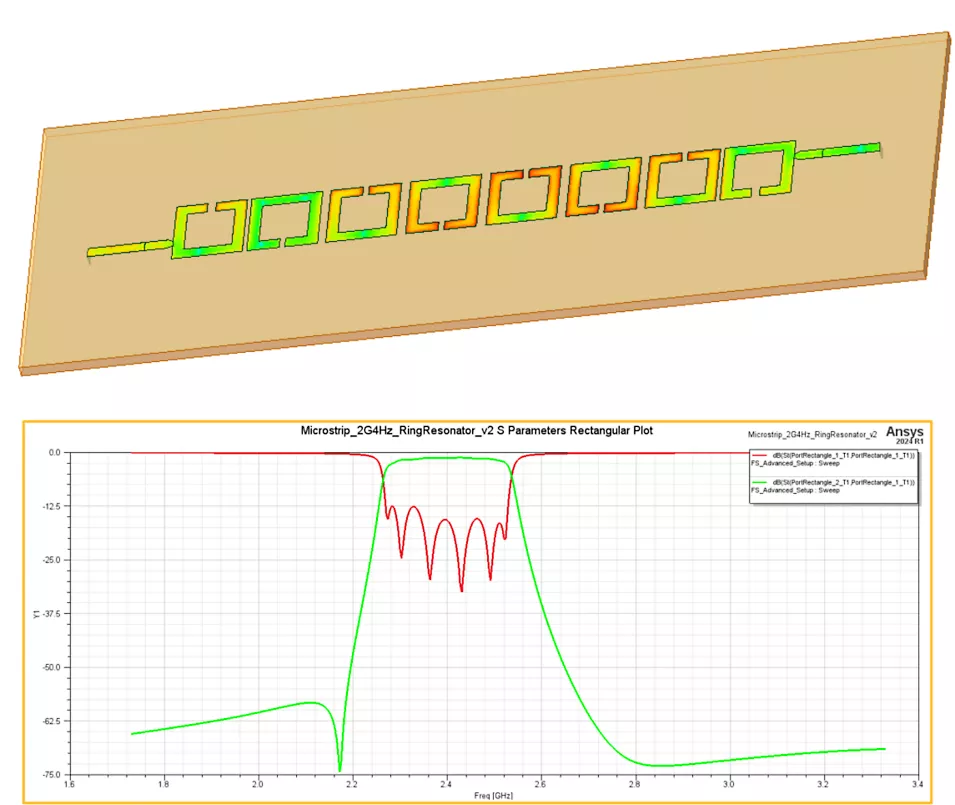955x805 pixels.
Task: Click the Ansys logo in the plot corner
Action: tap(903, 433)
